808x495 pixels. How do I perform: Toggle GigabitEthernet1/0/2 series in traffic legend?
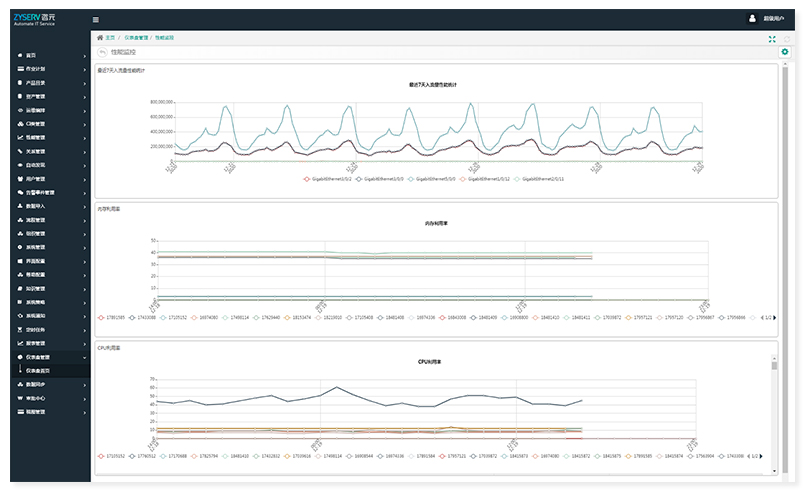pos(330,178)
